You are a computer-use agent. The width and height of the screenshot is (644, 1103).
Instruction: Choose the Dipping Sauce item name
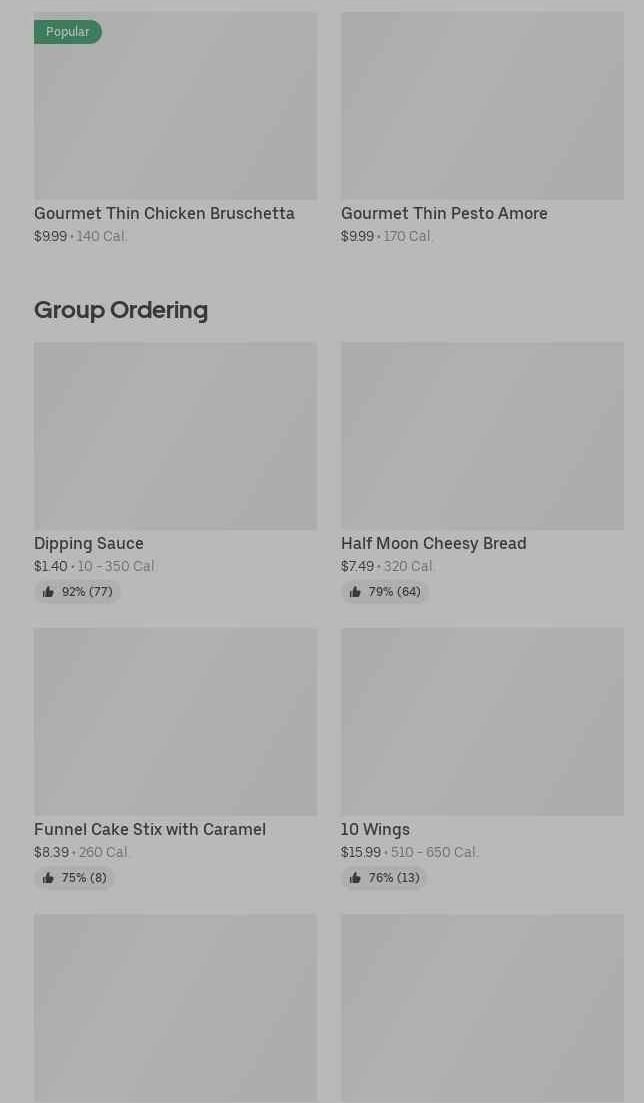[89, 543]
